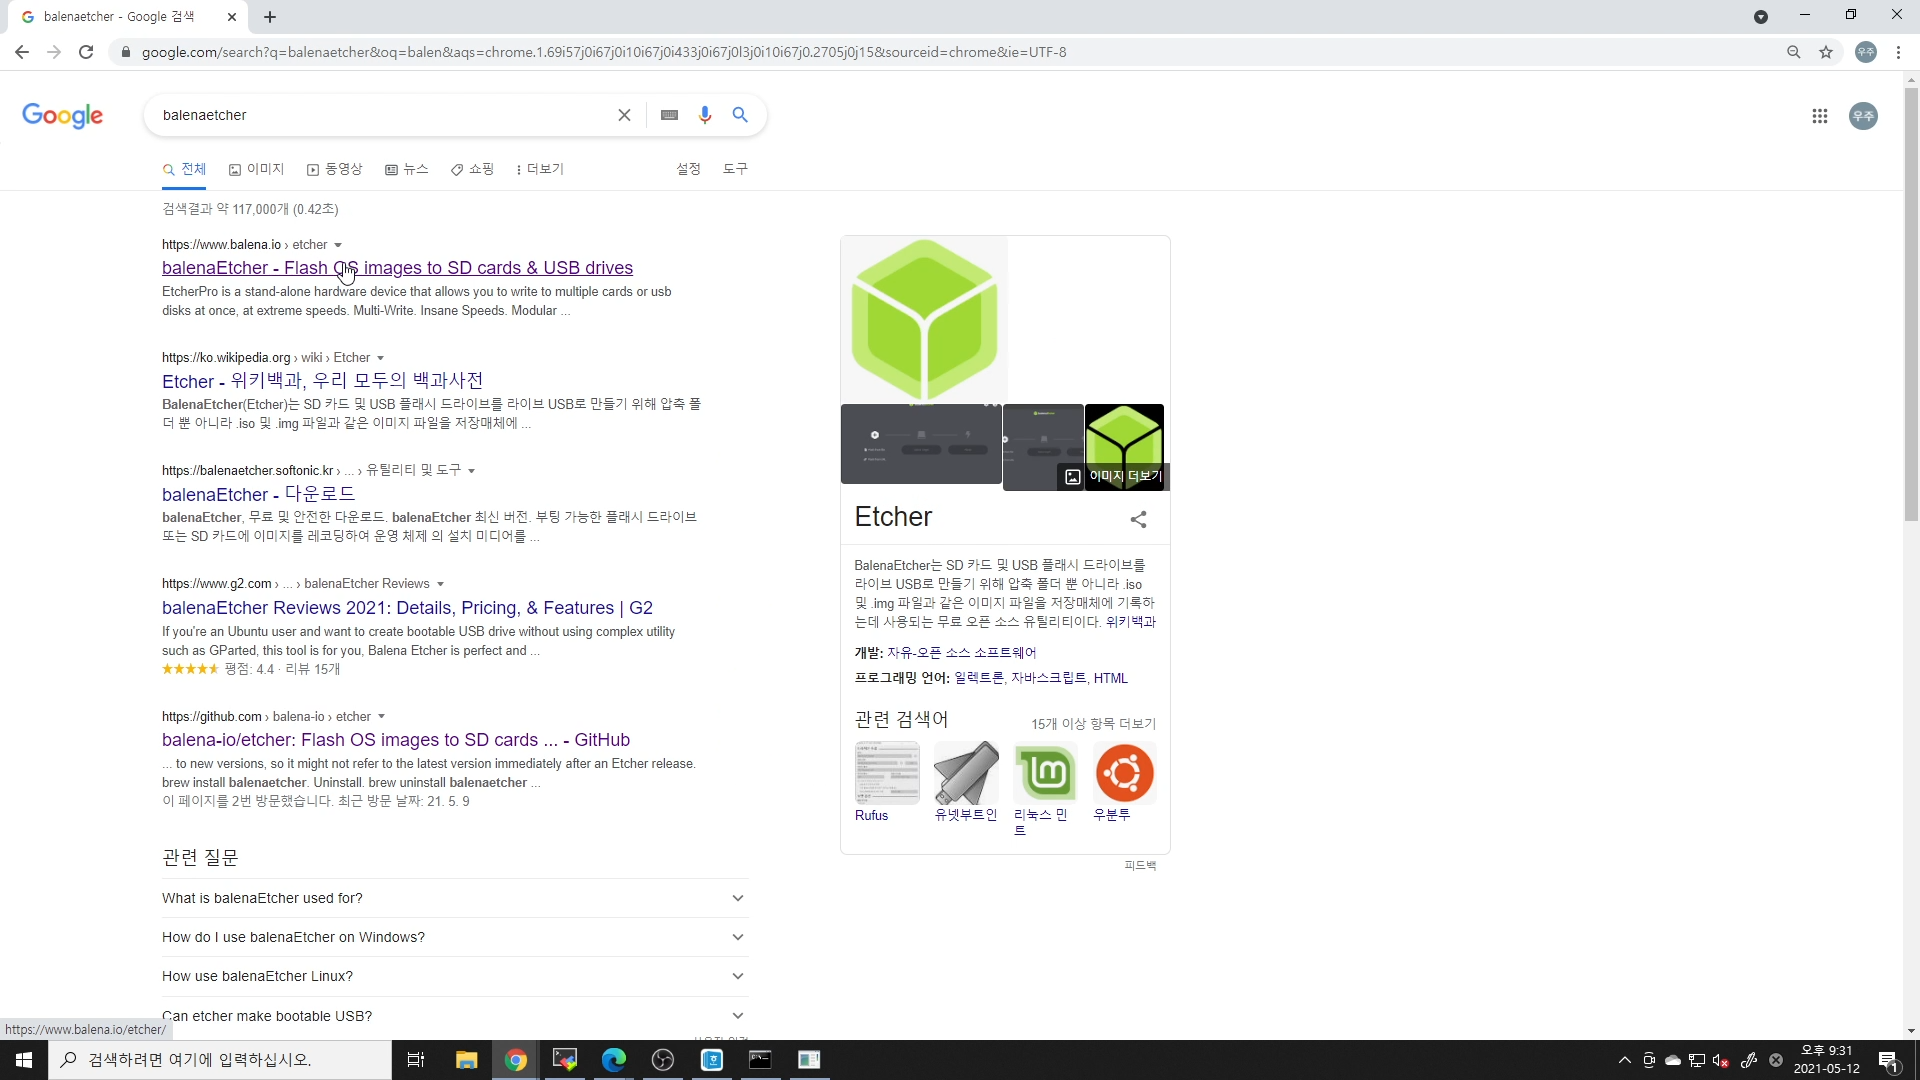Viewport: 1920px width, 1080px height.
Task: Bookmark this page with star icon
Action: [1826, 52]
